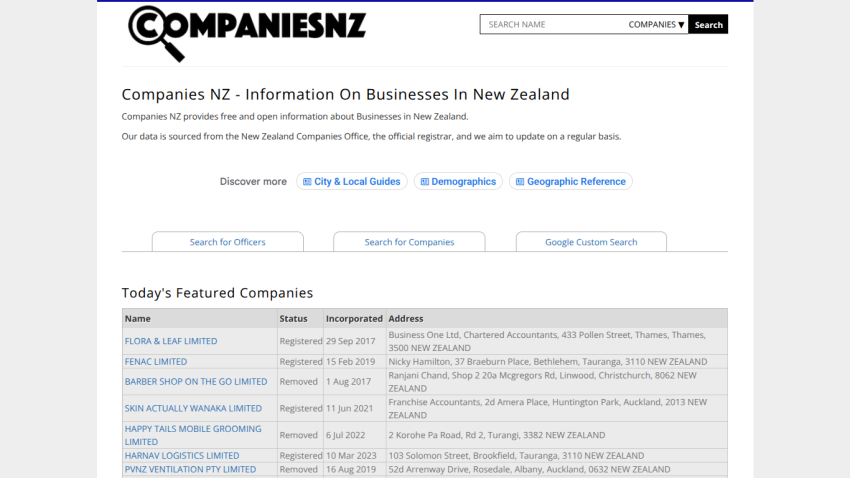
Task: Click the 52d Arrenway Drive address
Action: point(529,469)
